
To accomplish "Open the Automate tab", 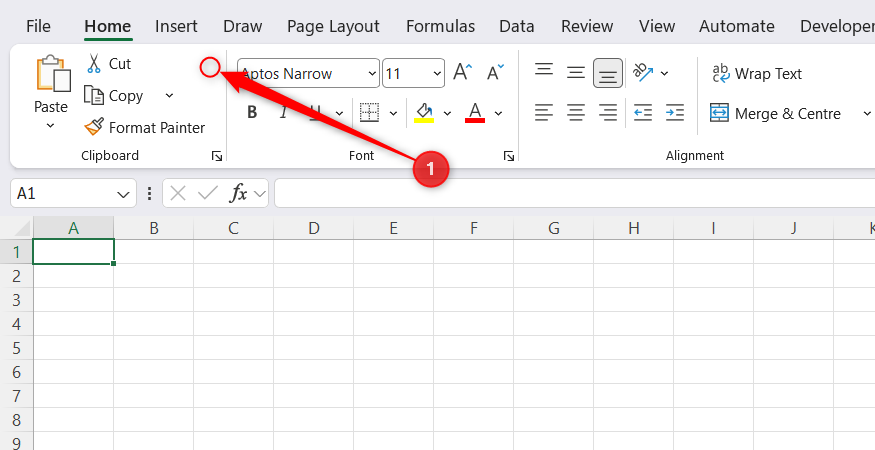I will [737, 26].
